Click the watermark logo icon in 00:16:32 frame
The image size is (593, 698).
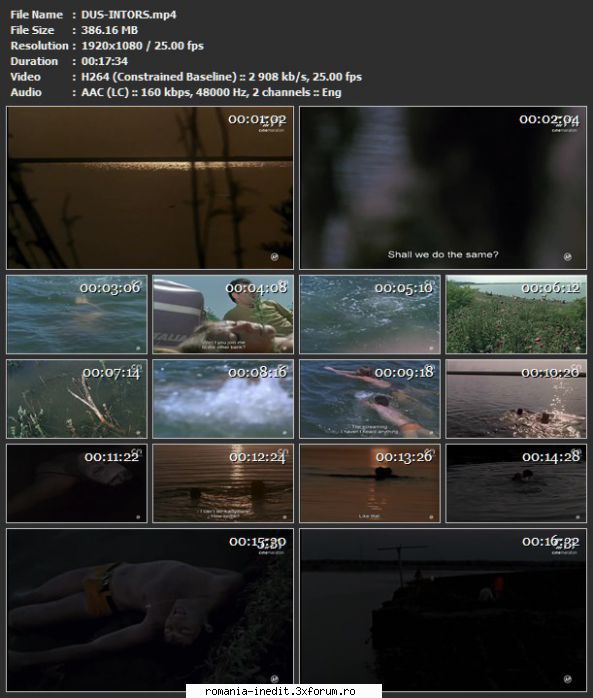tap(568, 679)
